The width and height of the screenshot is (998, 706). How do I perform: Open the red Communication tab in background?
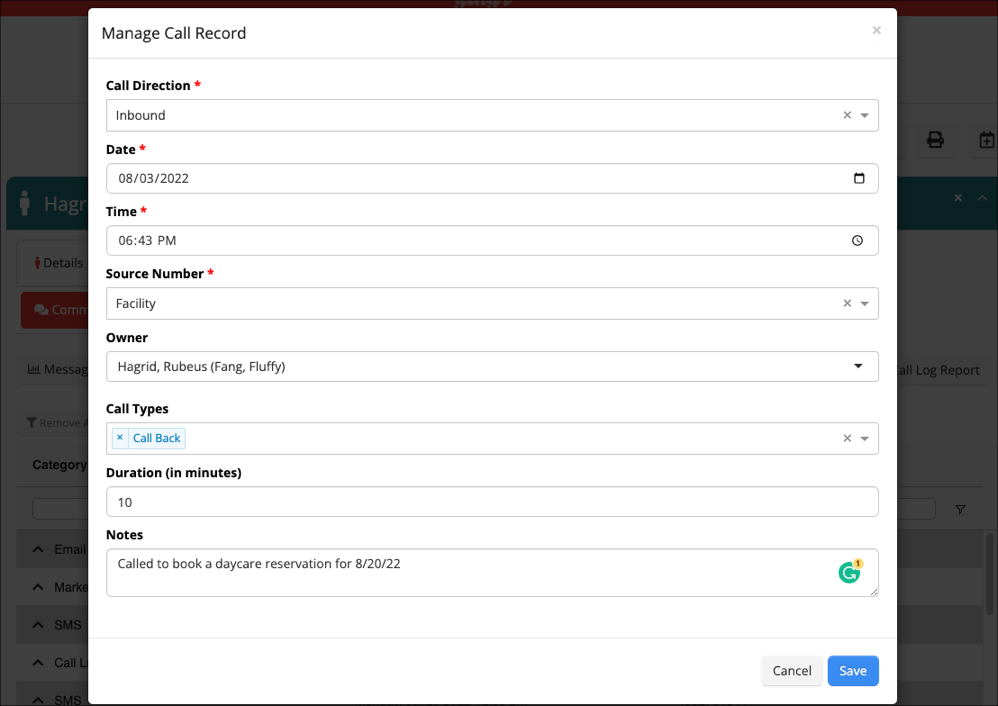(57, 310)
